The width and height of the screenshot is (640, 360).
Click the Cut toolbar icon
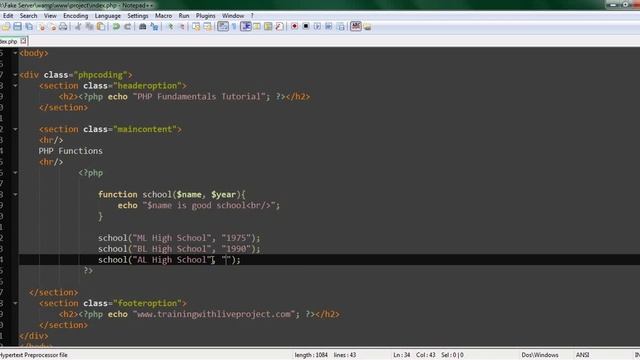click(78, 27)
